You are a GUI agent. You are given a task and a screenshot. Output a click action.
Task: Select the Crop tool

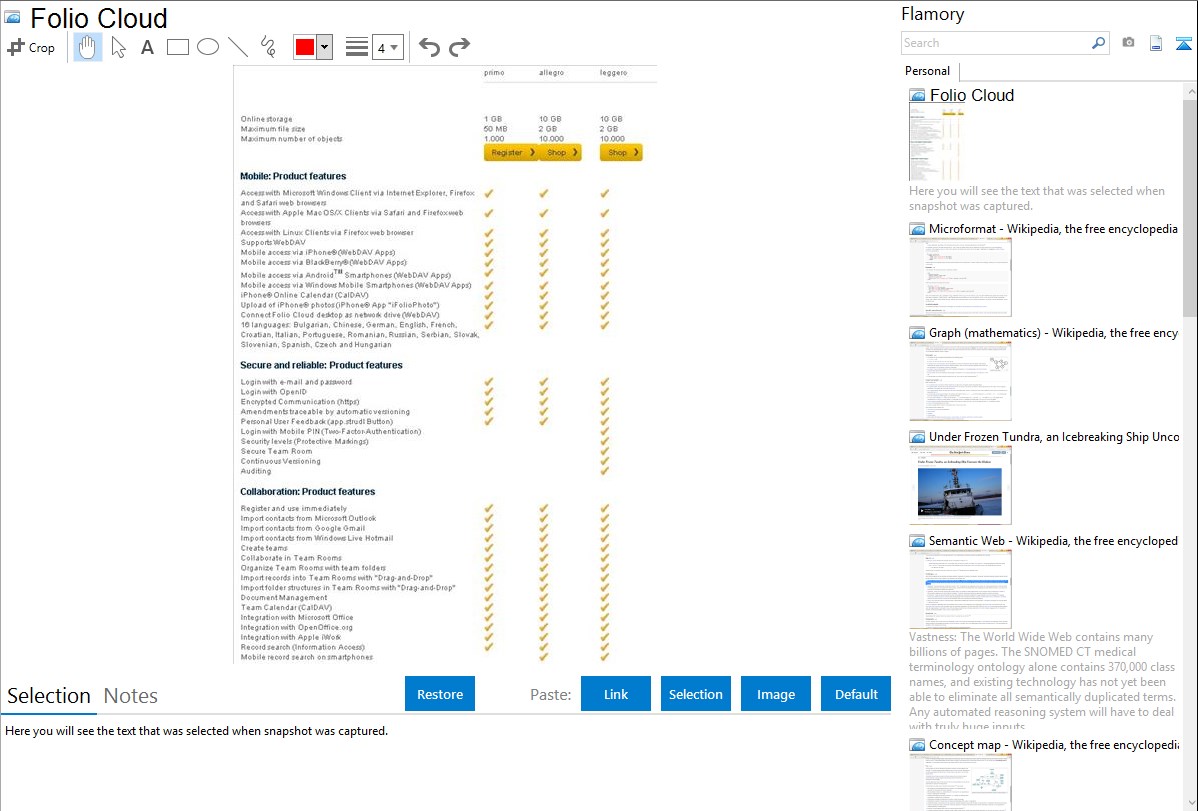[x=31, y=47]
